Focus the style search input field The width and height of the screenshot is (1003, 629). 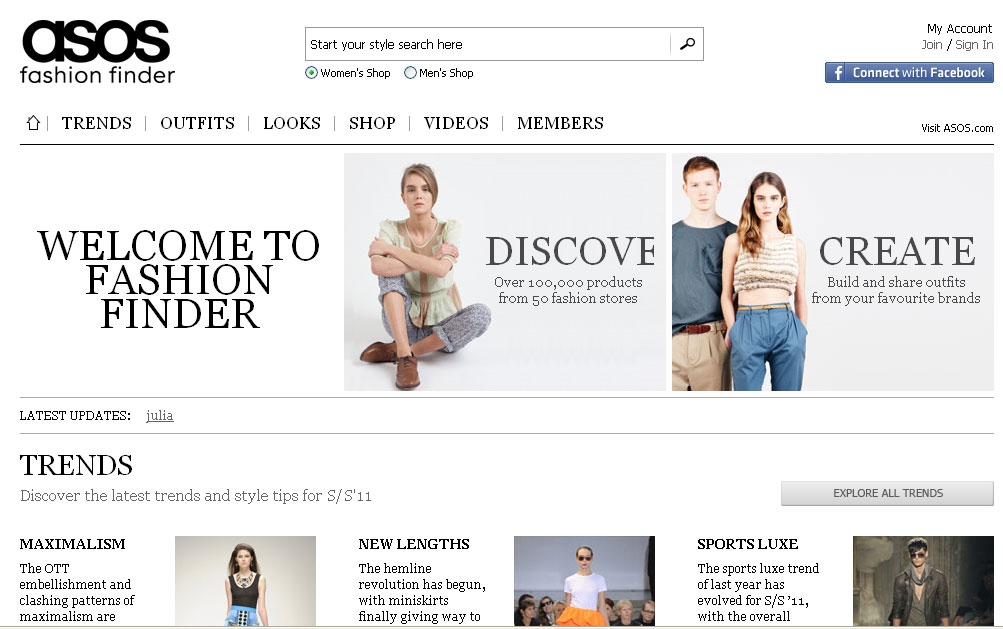pos(488,44)
